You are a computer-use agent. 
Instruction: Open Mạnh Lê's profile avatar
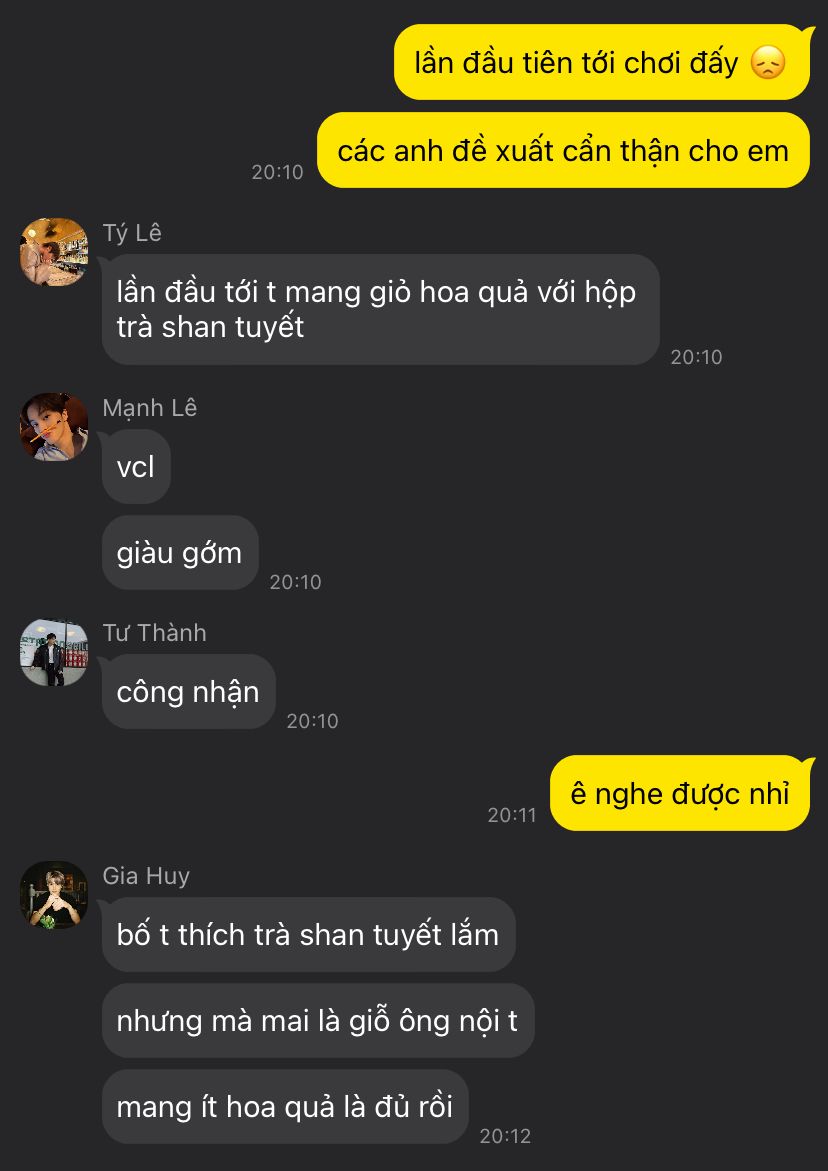54,427
